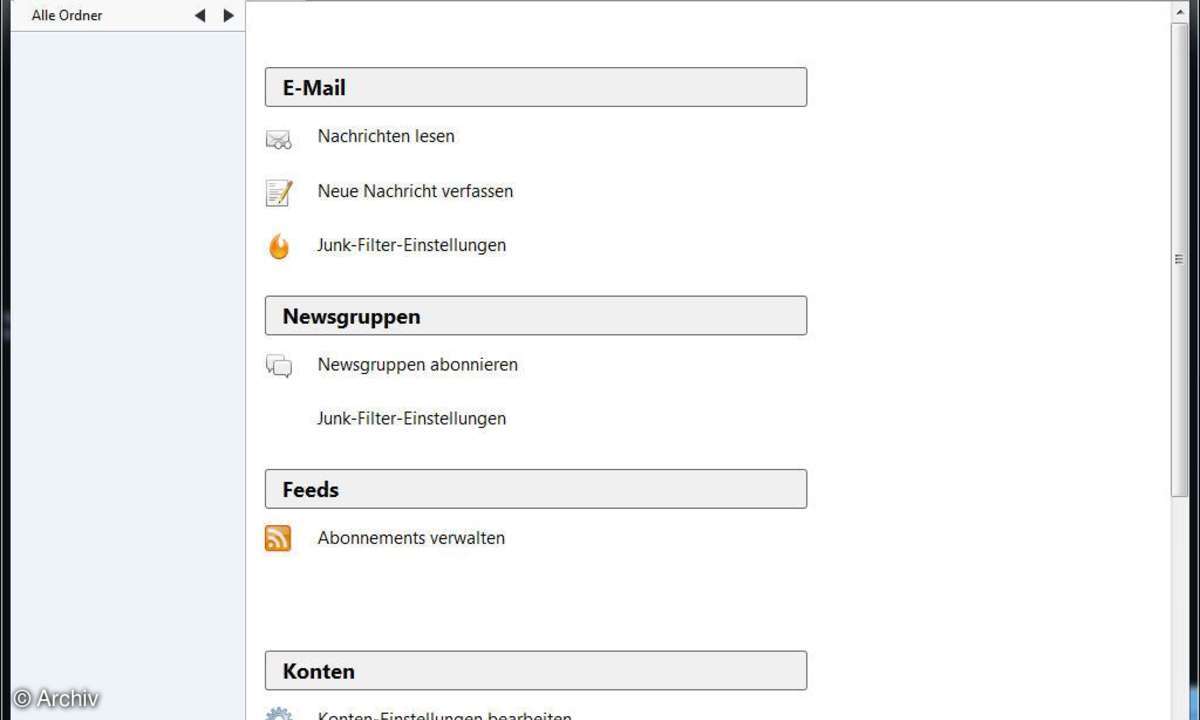Click the orange RSS feed icon
The image size is (1200, 720).
click(278, 539)
